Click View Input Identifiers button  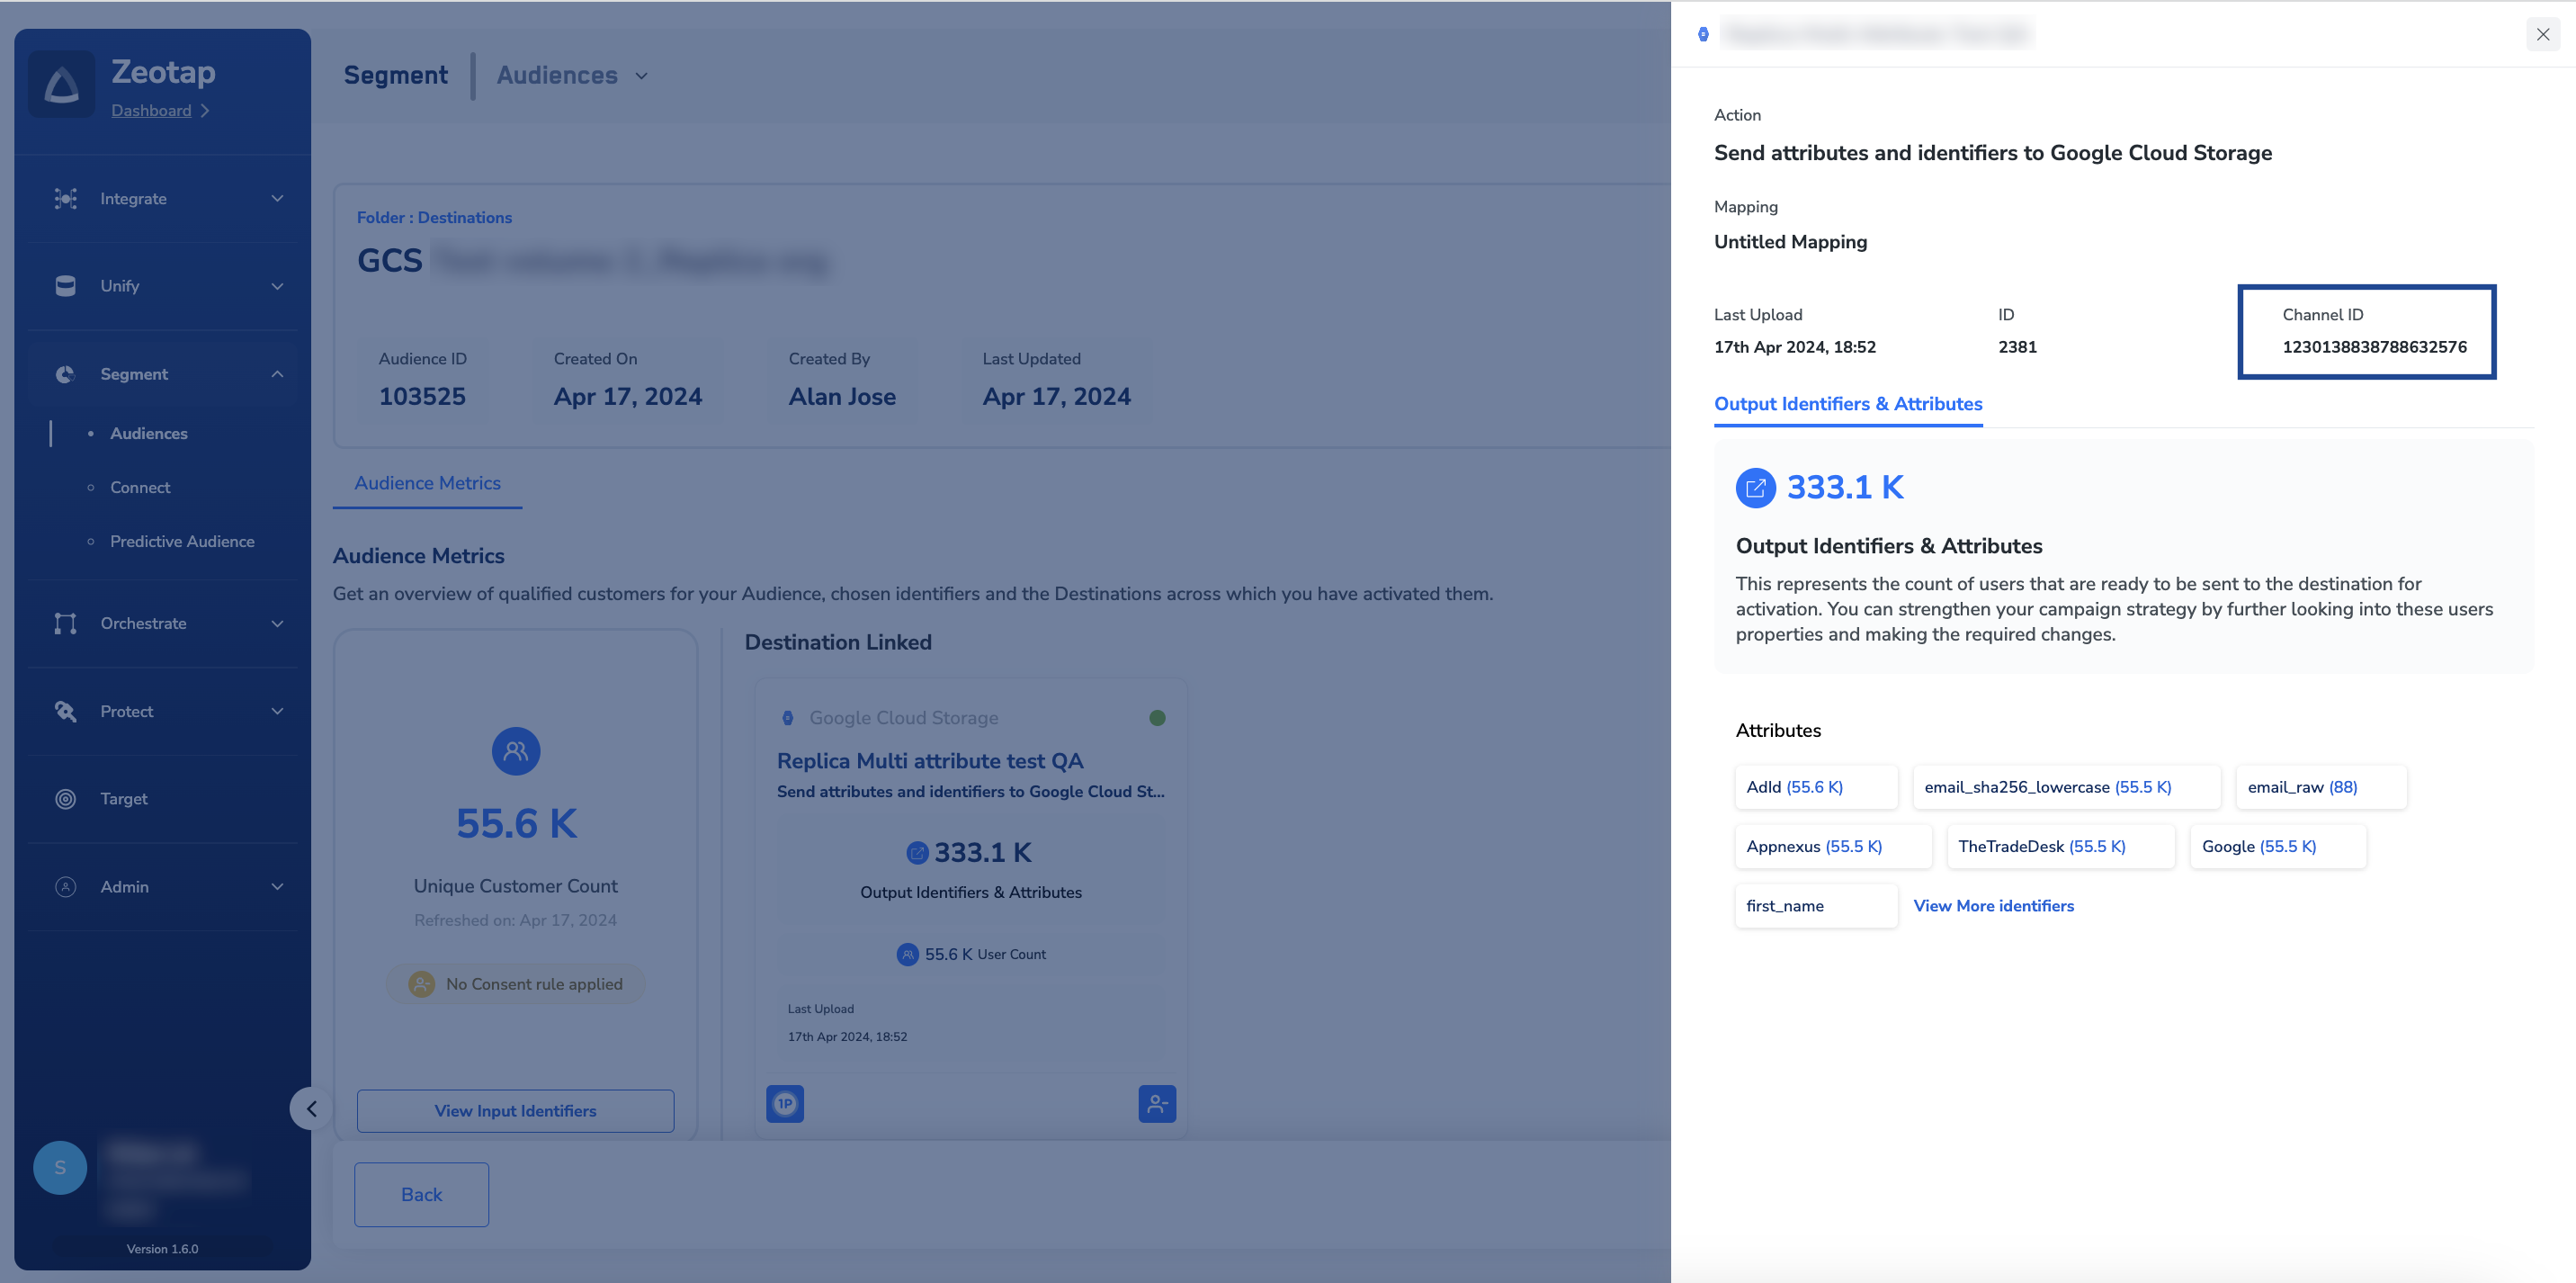(515, 1111)
